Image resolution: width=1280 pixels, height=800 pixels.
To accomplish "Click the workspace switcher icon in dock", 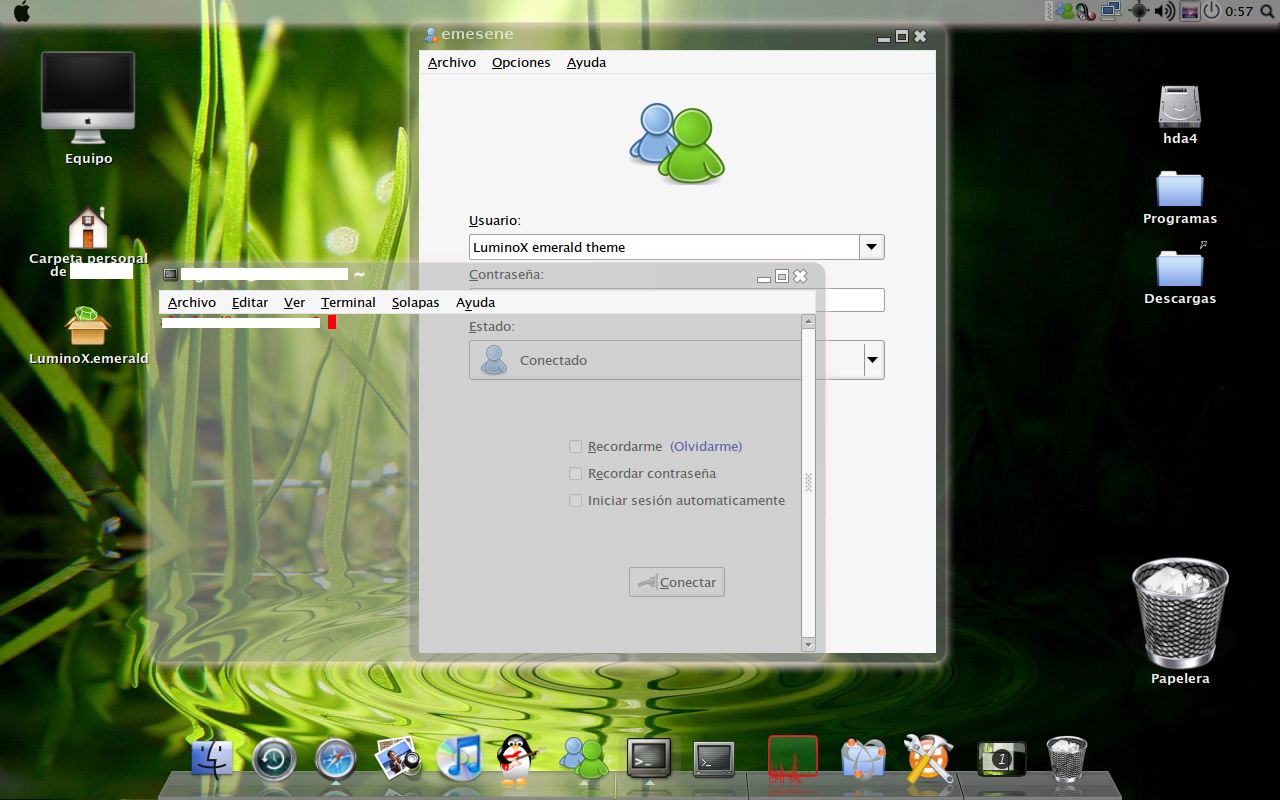I will [x=1002, y=758].
